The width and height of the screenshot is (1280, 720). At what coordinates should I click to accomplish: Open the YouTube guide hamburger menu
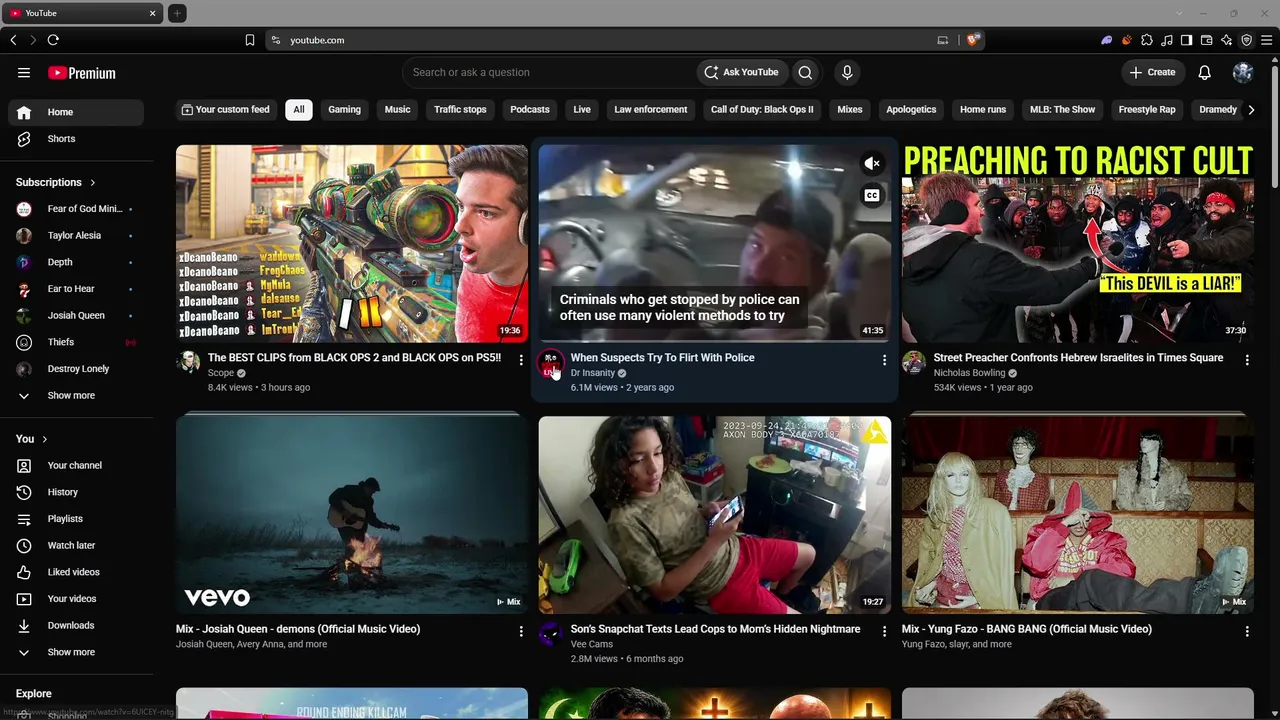24,73
